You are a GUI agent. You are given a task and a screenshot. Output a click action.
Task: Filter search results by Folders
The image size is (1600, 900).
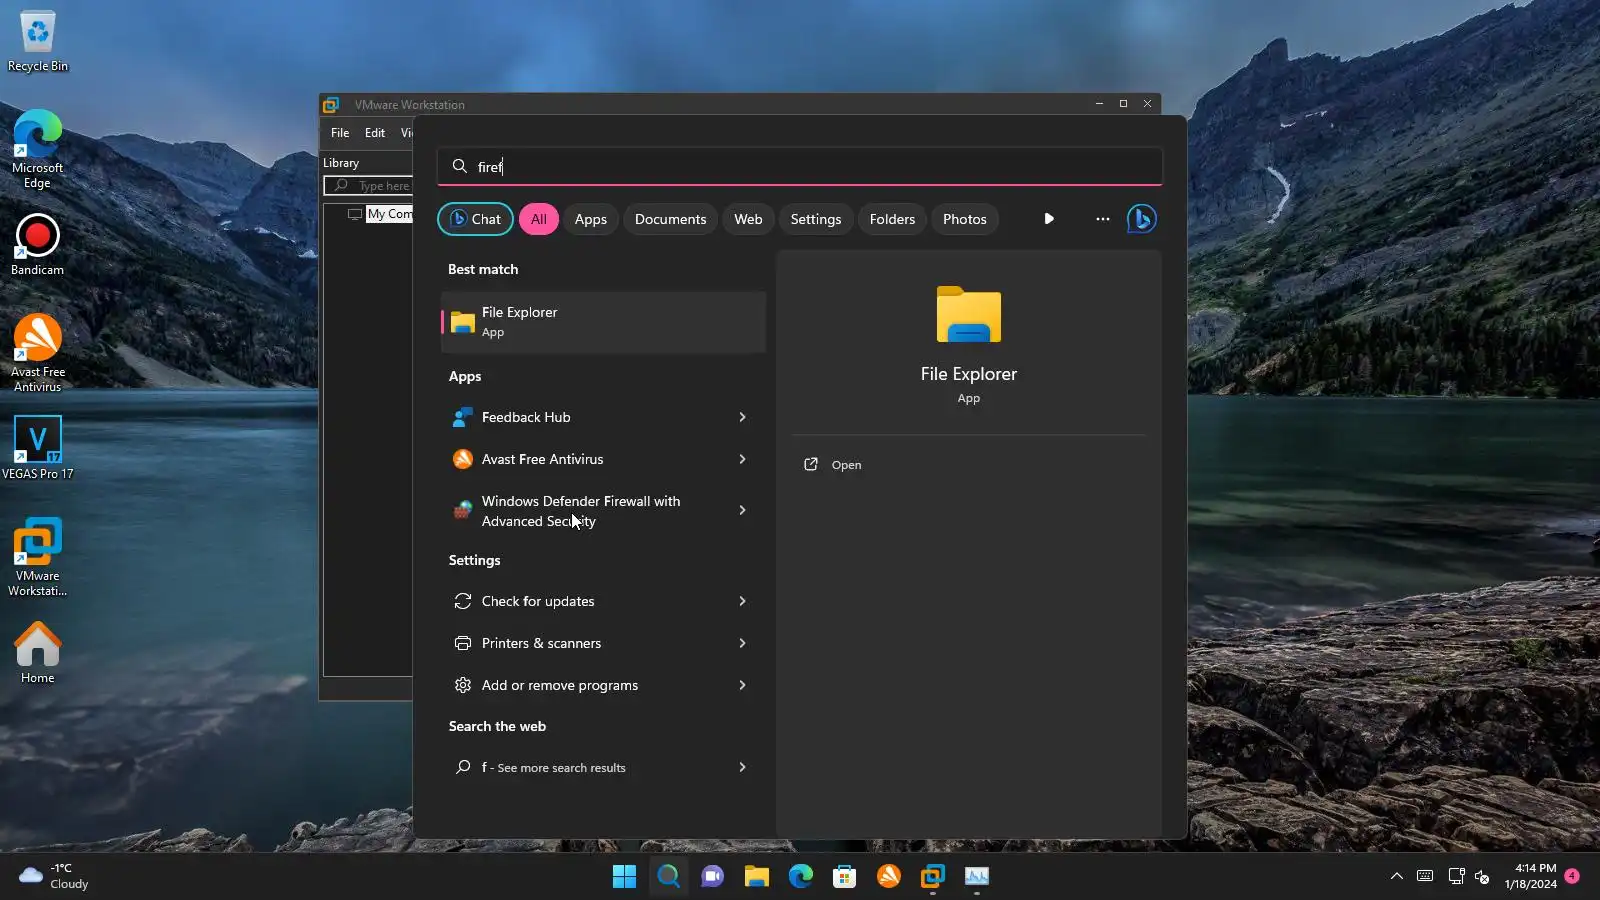click(892, 219)
